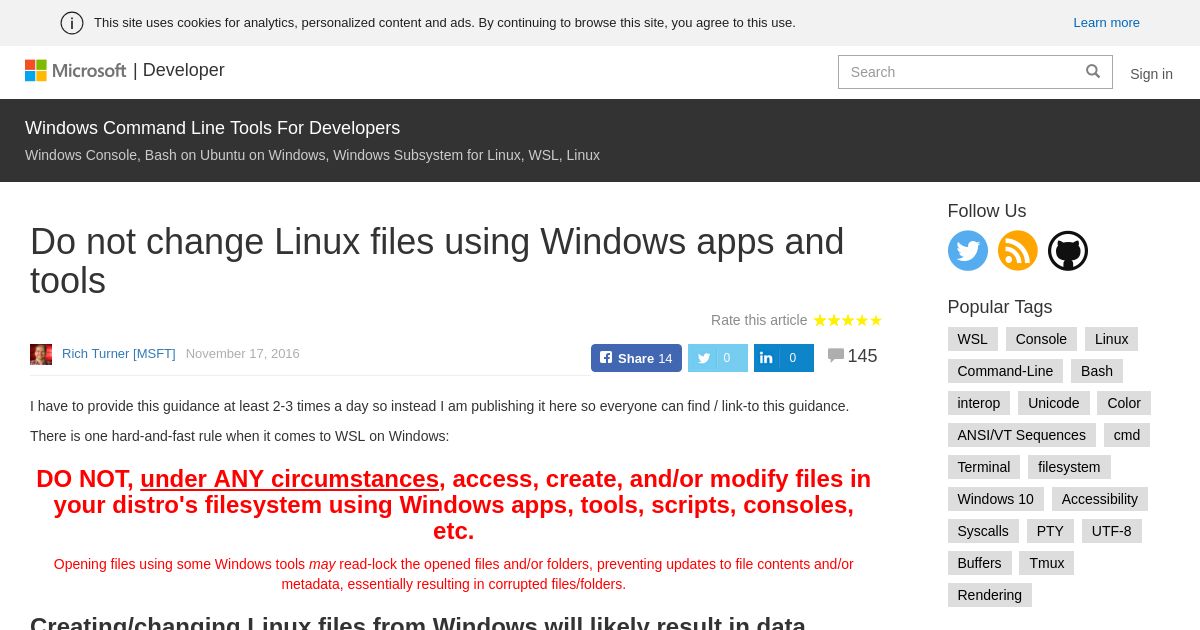Open the article title link
The width and height of the screenshot is (1200, 630).
pos(437,261)
